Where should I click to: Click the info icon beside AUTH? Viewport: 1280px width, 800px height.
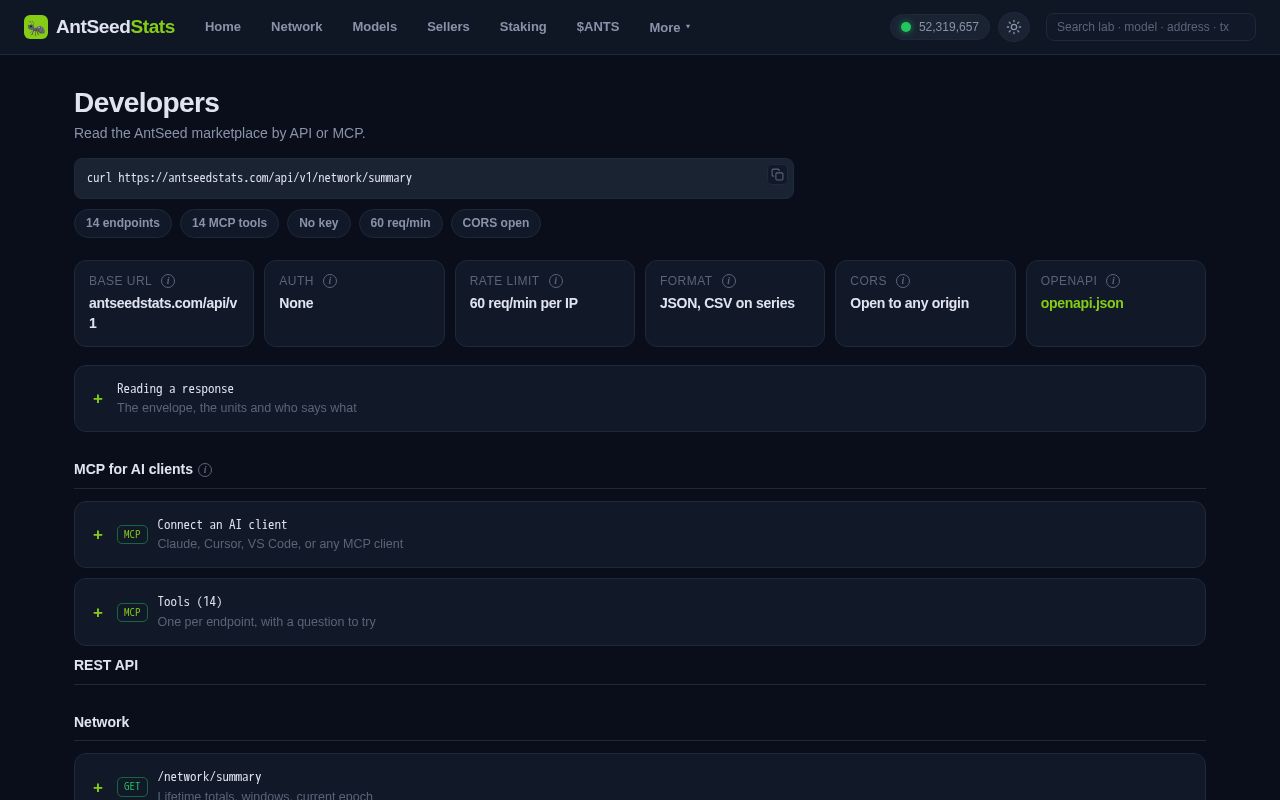pyautogui.click(x=330, y=281)
